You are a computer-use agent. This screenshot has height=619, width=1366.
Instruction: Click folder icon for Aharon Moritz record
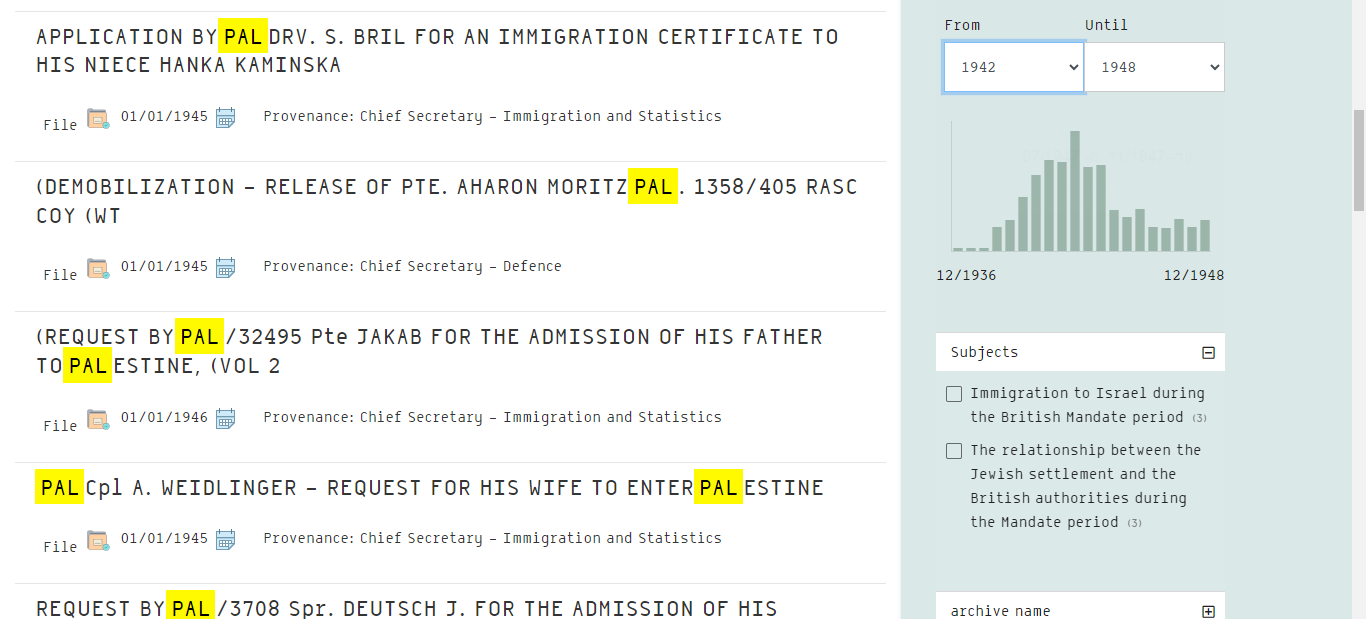(x=97, y=268)
